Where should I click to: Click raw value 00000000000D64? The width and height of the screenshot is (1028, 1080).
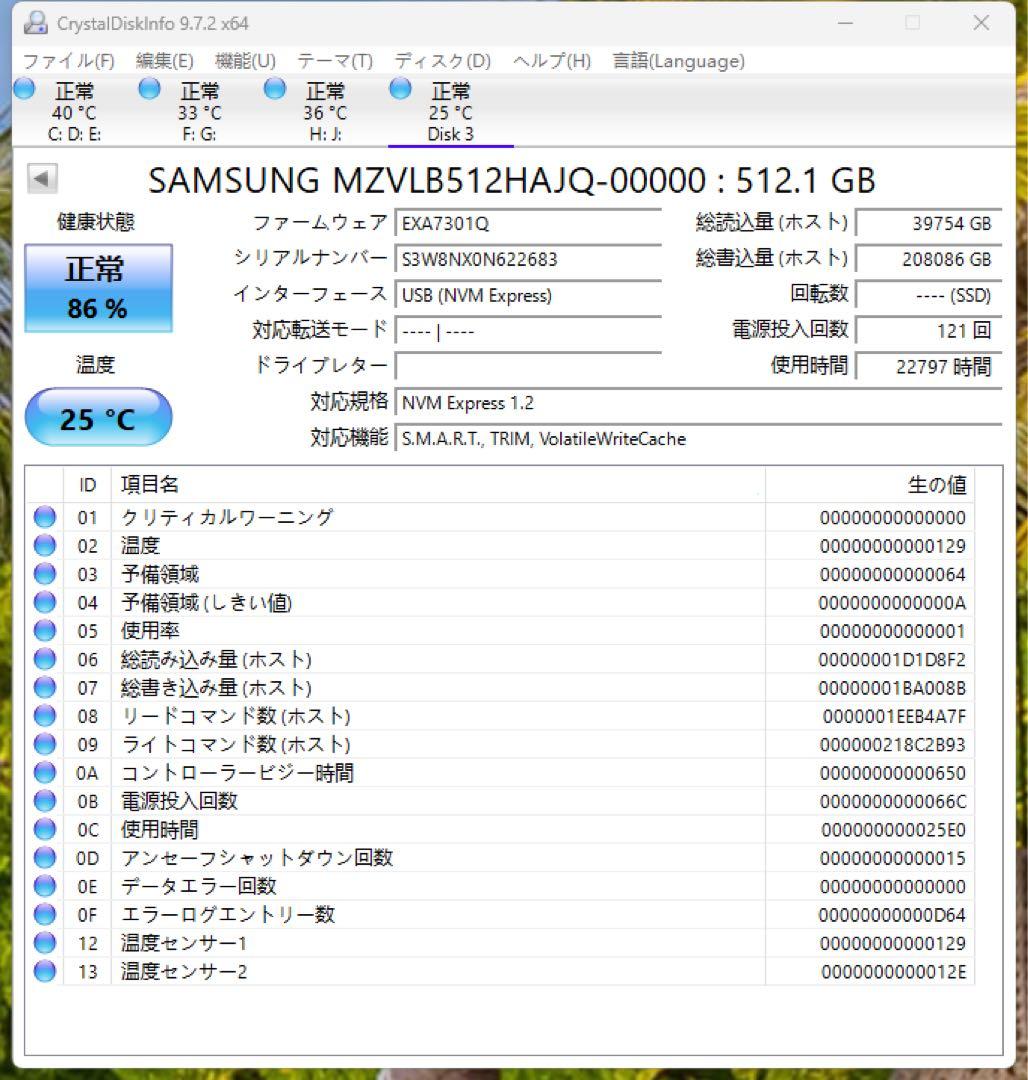892,915
